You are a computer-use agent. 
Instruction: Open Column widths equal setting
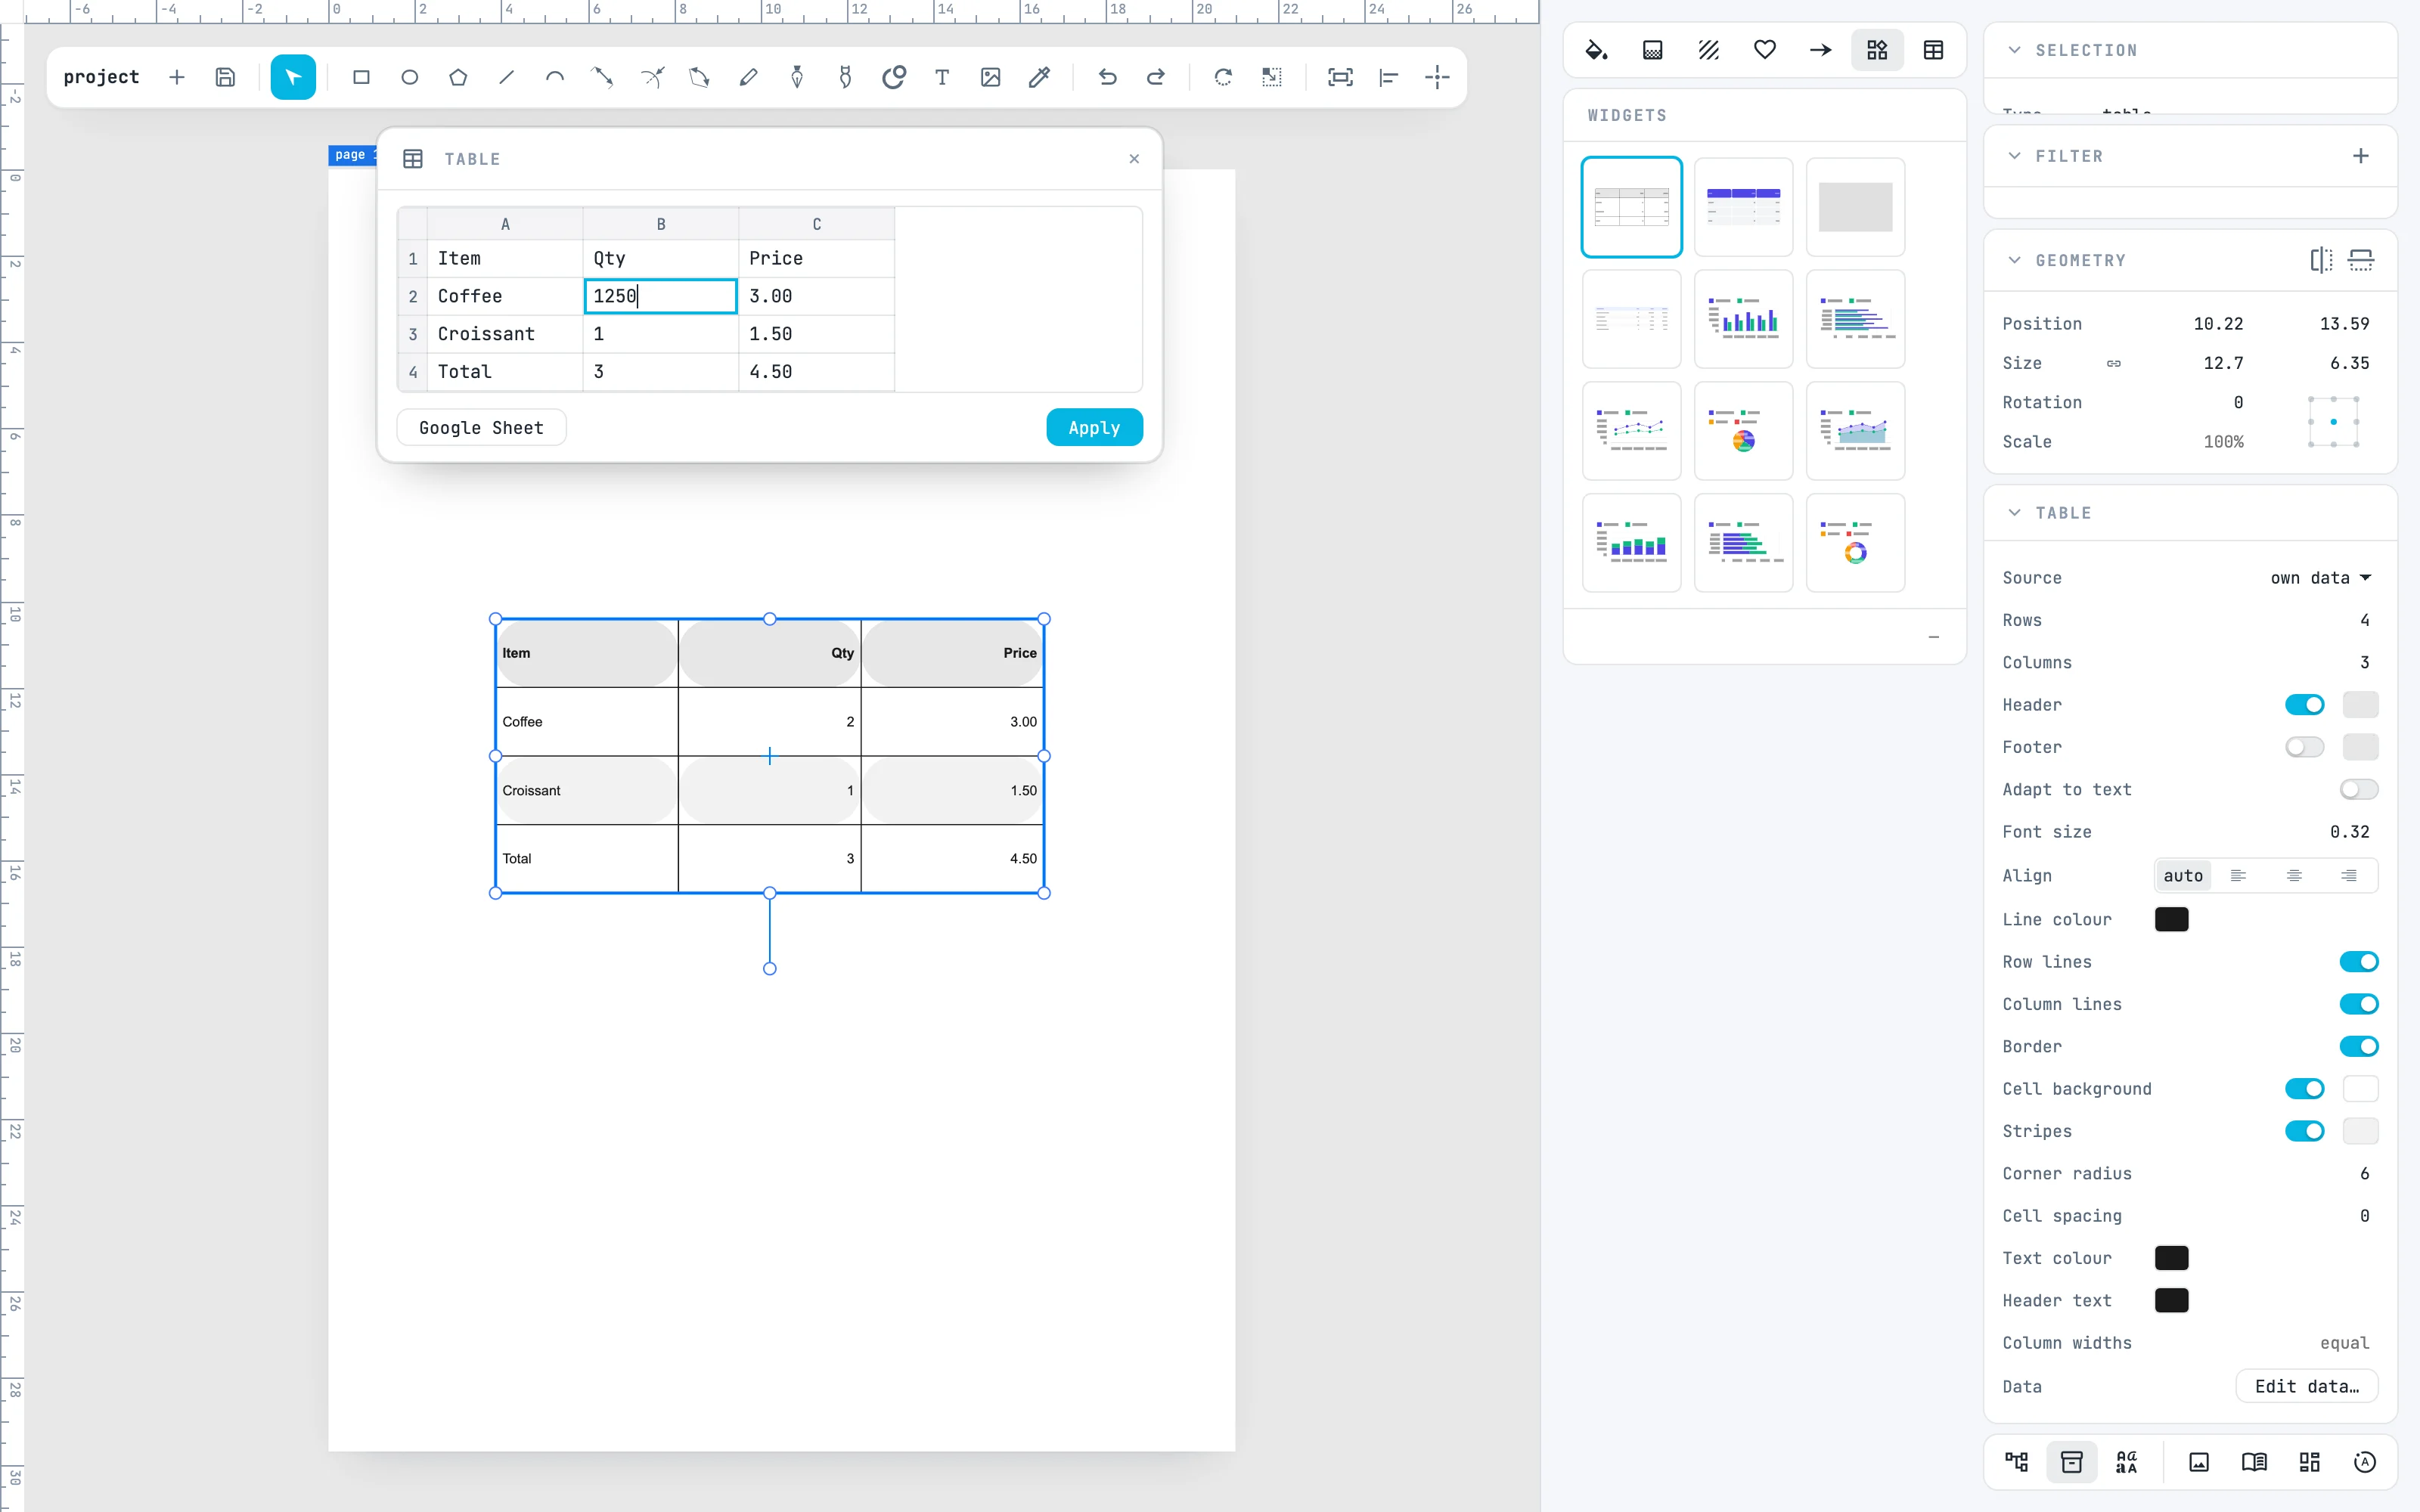pos(2344,1343)
